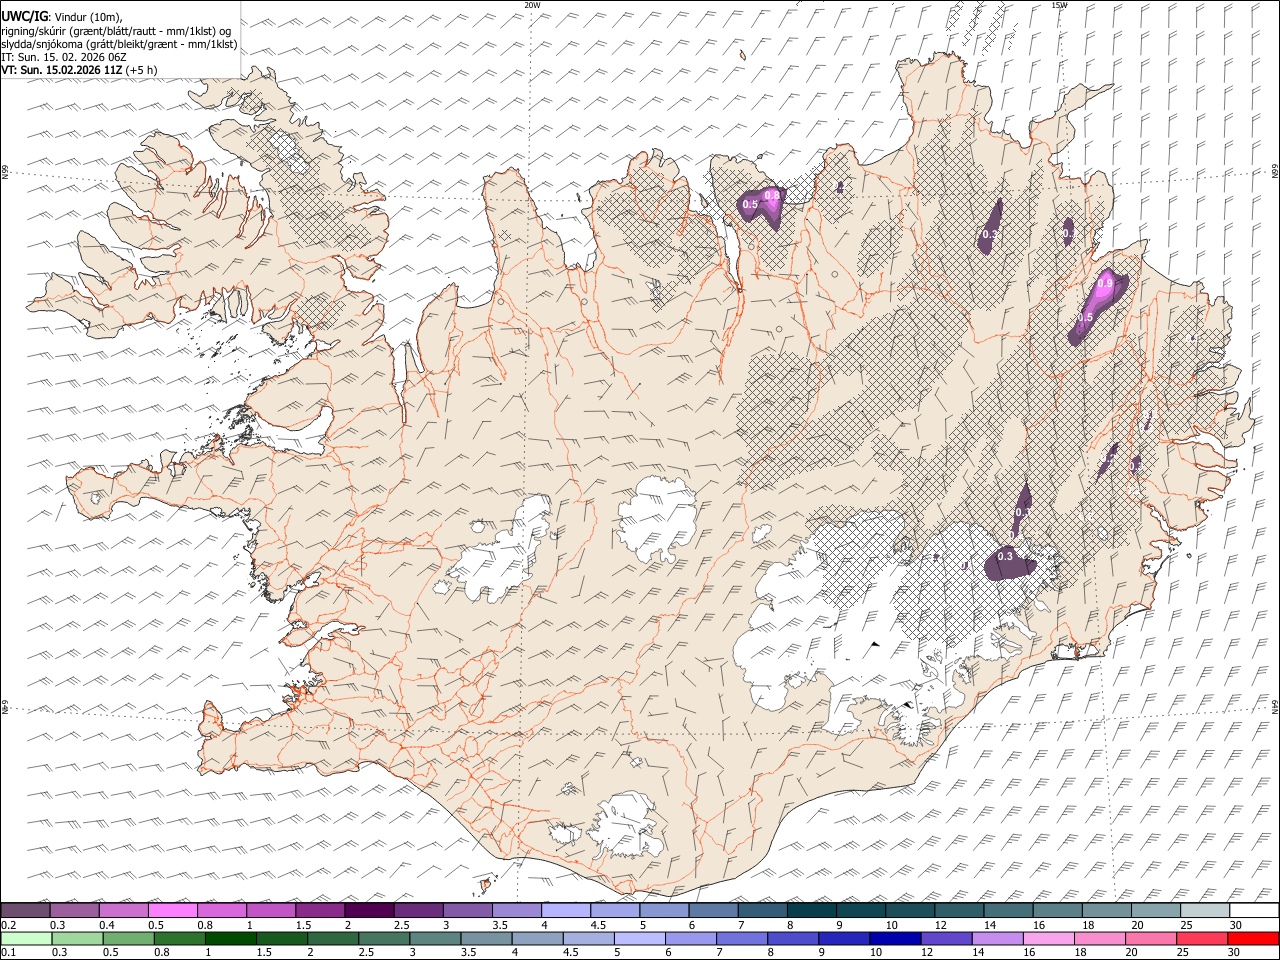Click the lower legend swatch between 0.1 and 0.3

(26, 938)
